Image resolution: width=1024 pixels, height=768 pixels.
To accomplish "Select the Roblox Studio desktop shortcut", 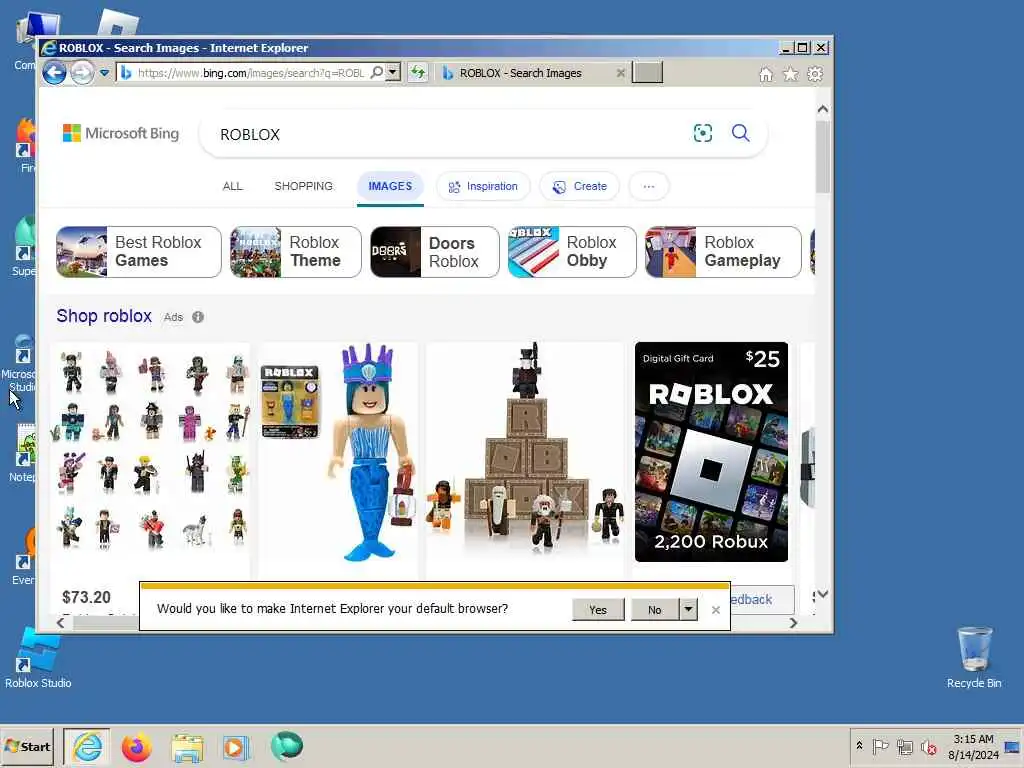I will (38, 658).
